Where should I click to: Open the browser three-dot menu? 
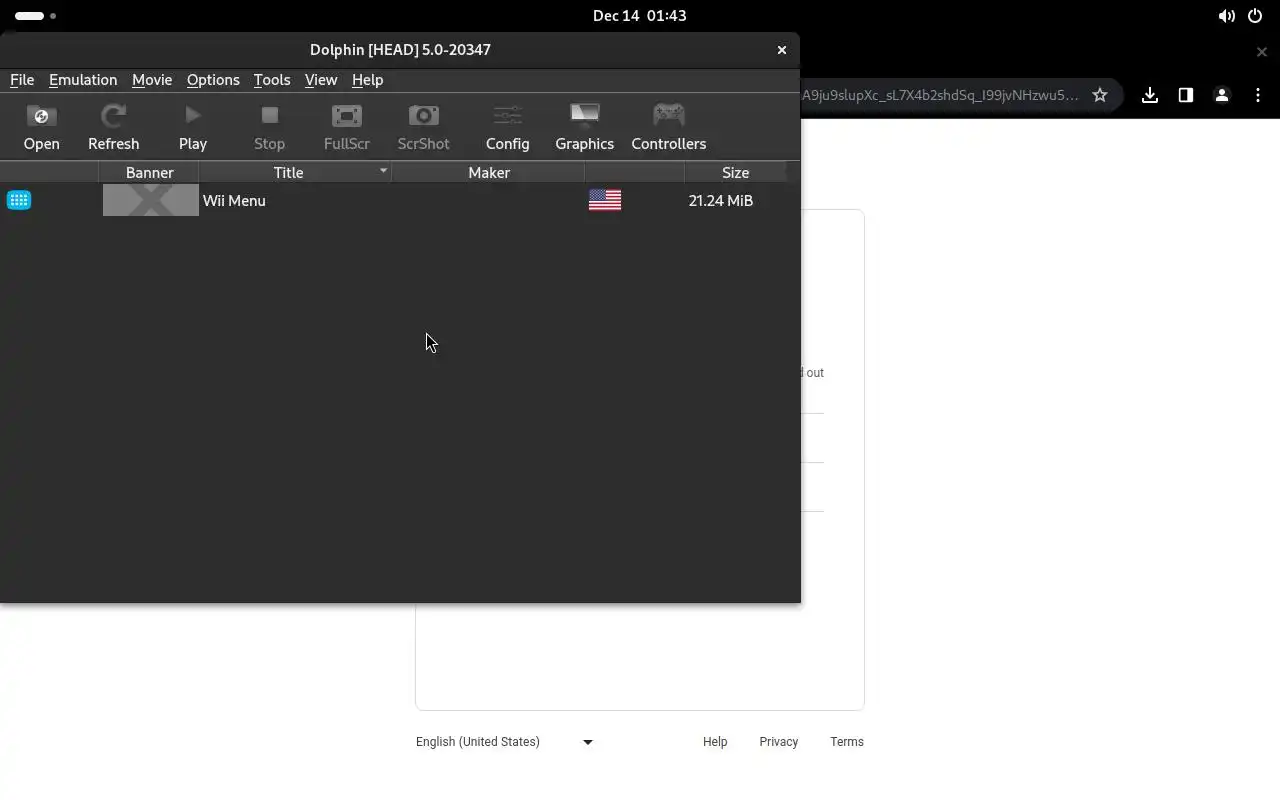pos(1258,95)
